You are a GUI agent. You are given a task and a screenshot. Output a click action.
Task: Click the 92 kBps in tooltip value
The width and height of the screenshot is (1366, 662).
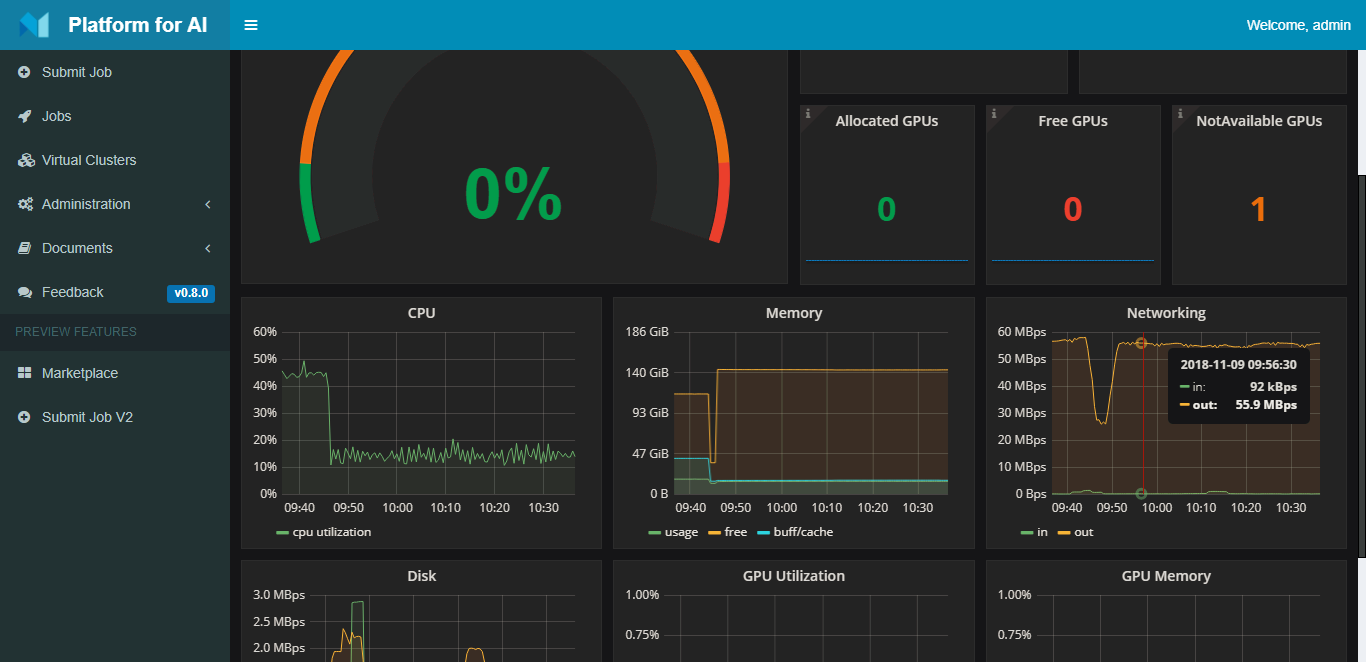(1273, 385)
